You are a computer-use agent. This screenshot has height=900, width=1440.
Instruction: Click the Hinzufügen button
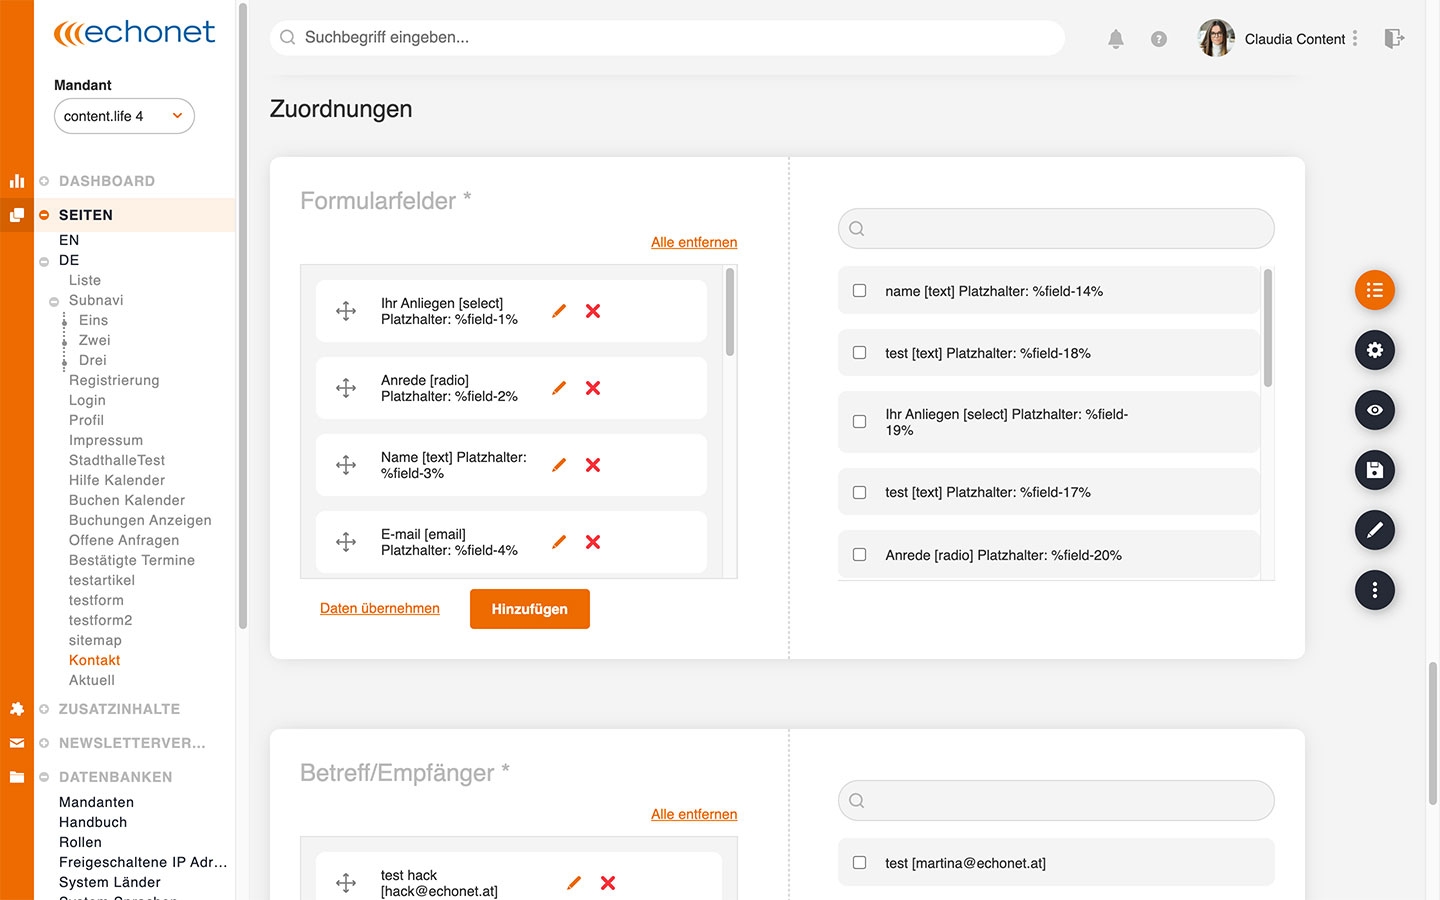click(x=529, y=609)
